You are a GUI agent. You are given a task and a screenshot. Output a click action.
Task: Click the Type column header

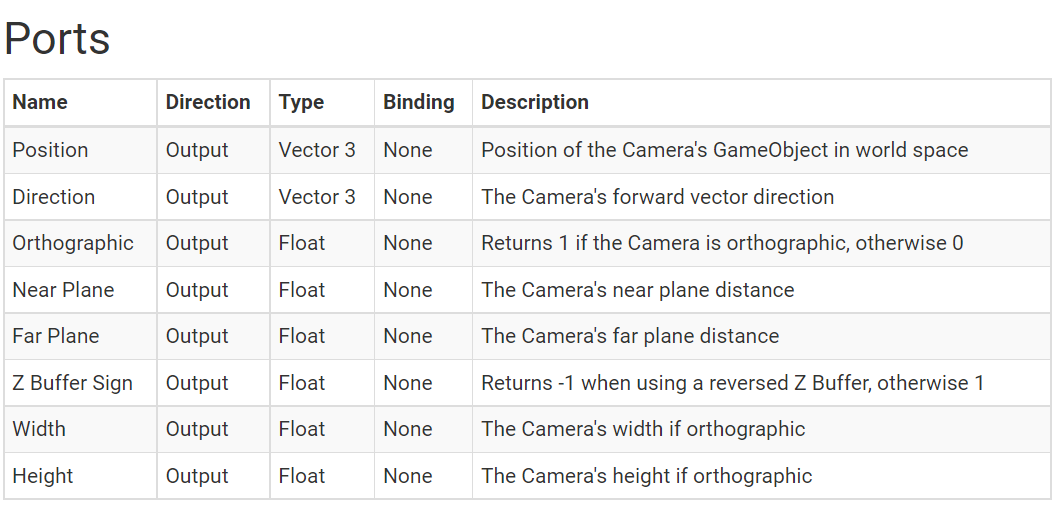(301, 102)
